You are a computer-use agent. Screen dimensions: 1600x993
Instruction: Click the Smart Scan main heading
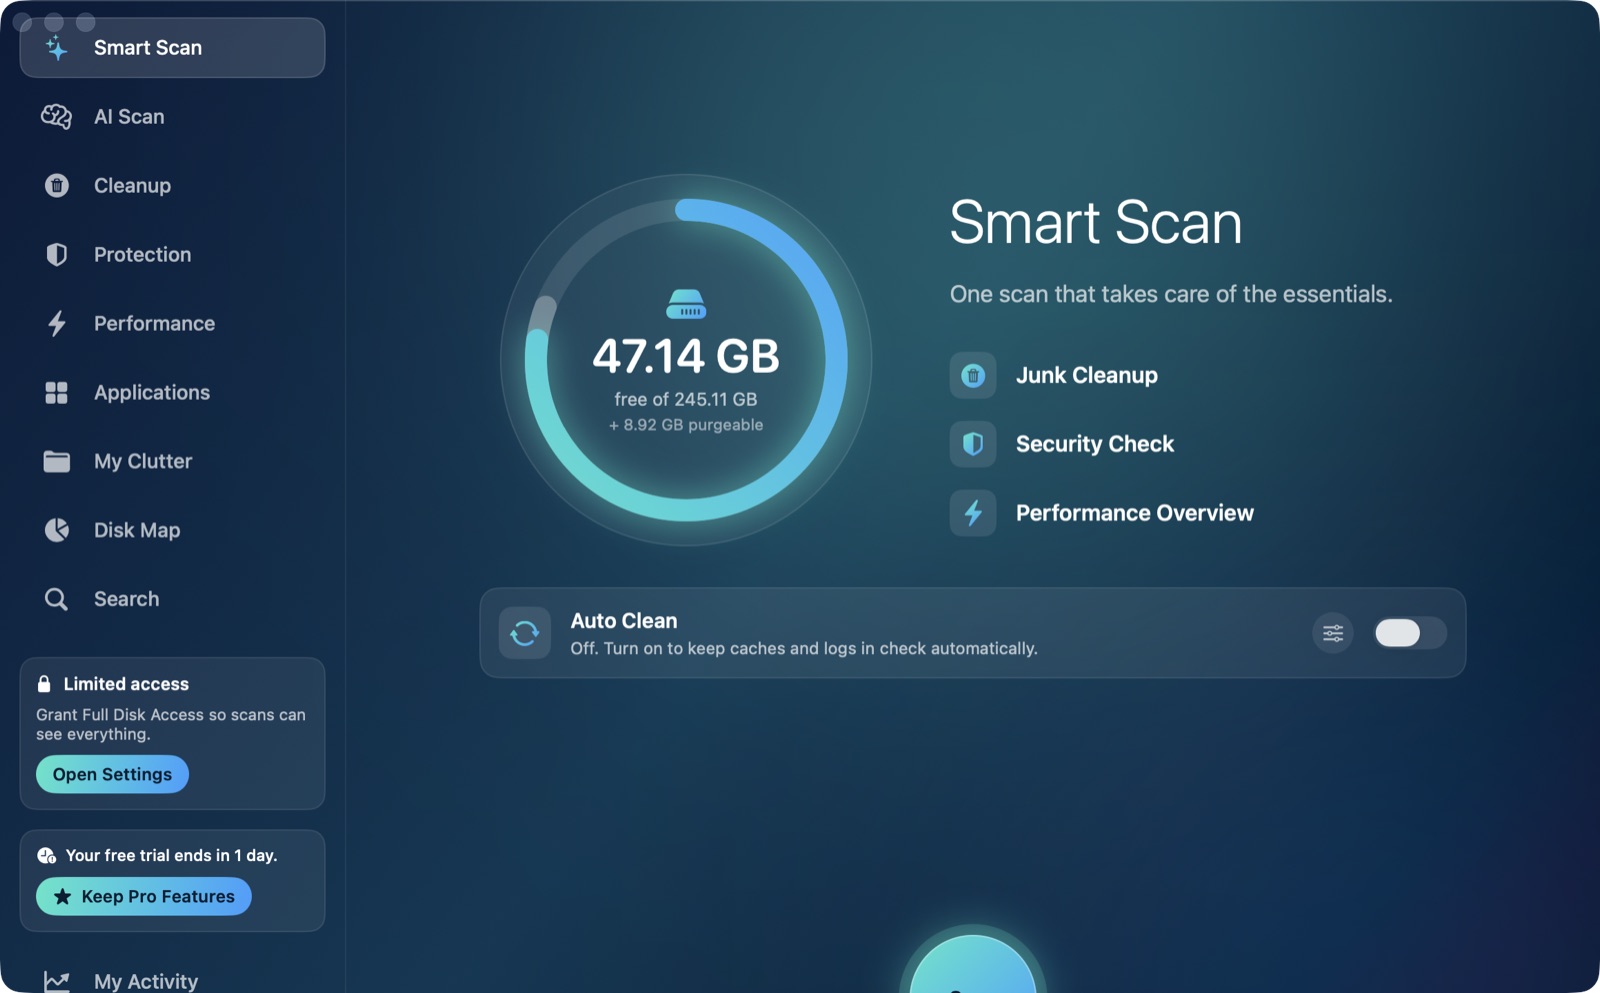pos(1096,222)
